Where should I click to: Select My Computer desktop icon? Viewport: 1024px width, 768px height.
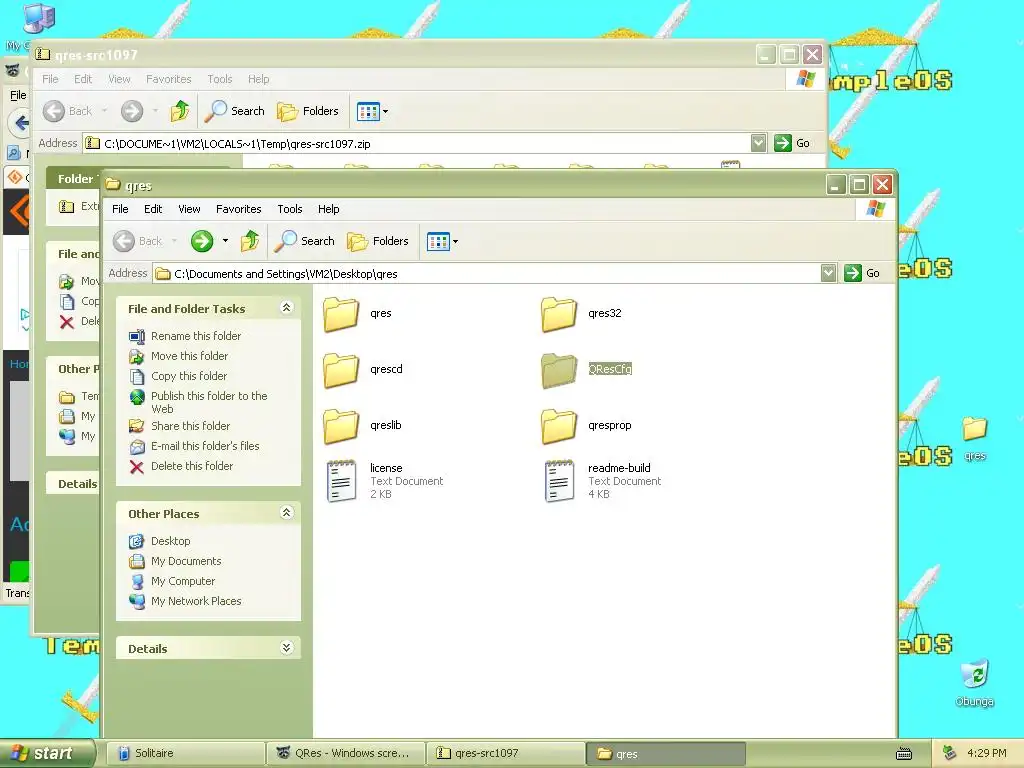38,18
